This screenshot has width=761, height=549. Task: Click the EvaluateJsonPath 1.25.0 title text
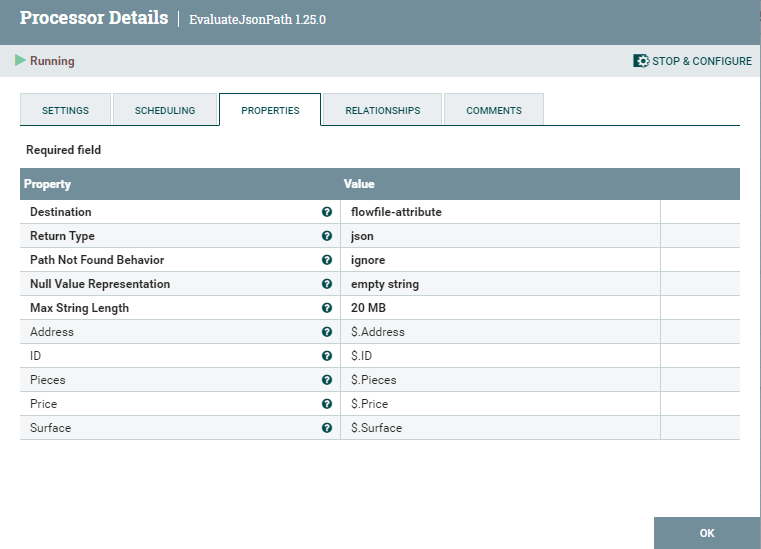(x=257, y=19)
